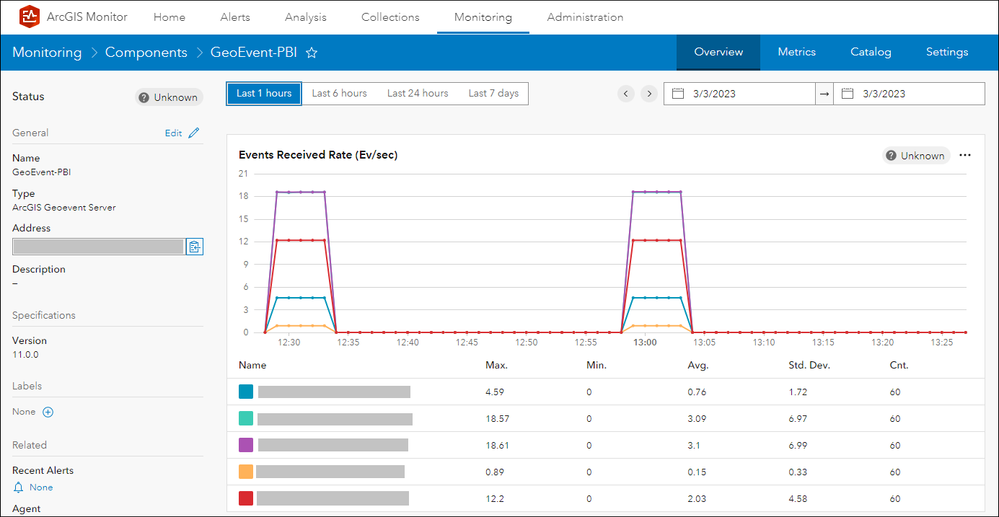Switch to the Overview tab
The image size is (999, 517).
pos(719,52)
